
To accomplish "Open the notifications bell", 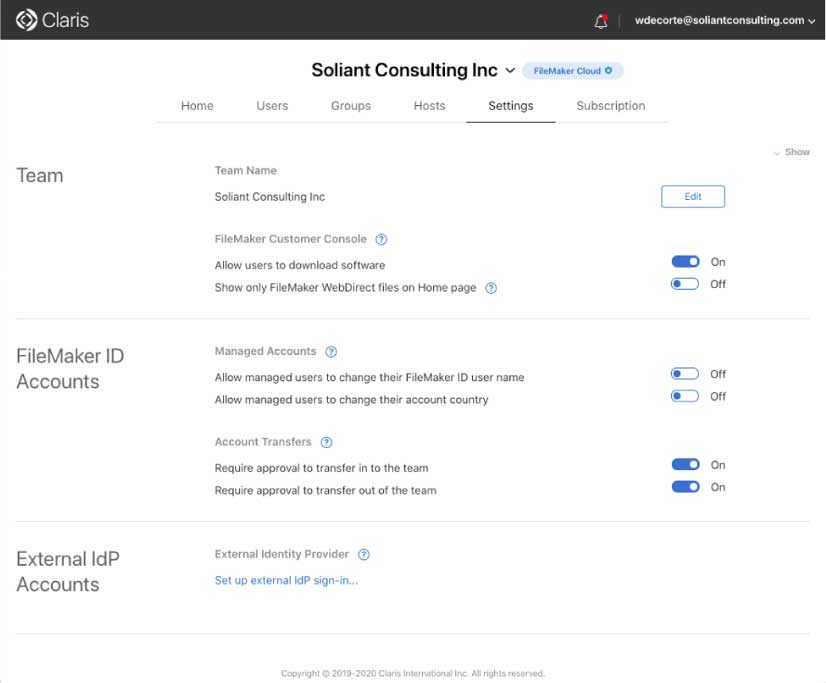I will (601, 21).
